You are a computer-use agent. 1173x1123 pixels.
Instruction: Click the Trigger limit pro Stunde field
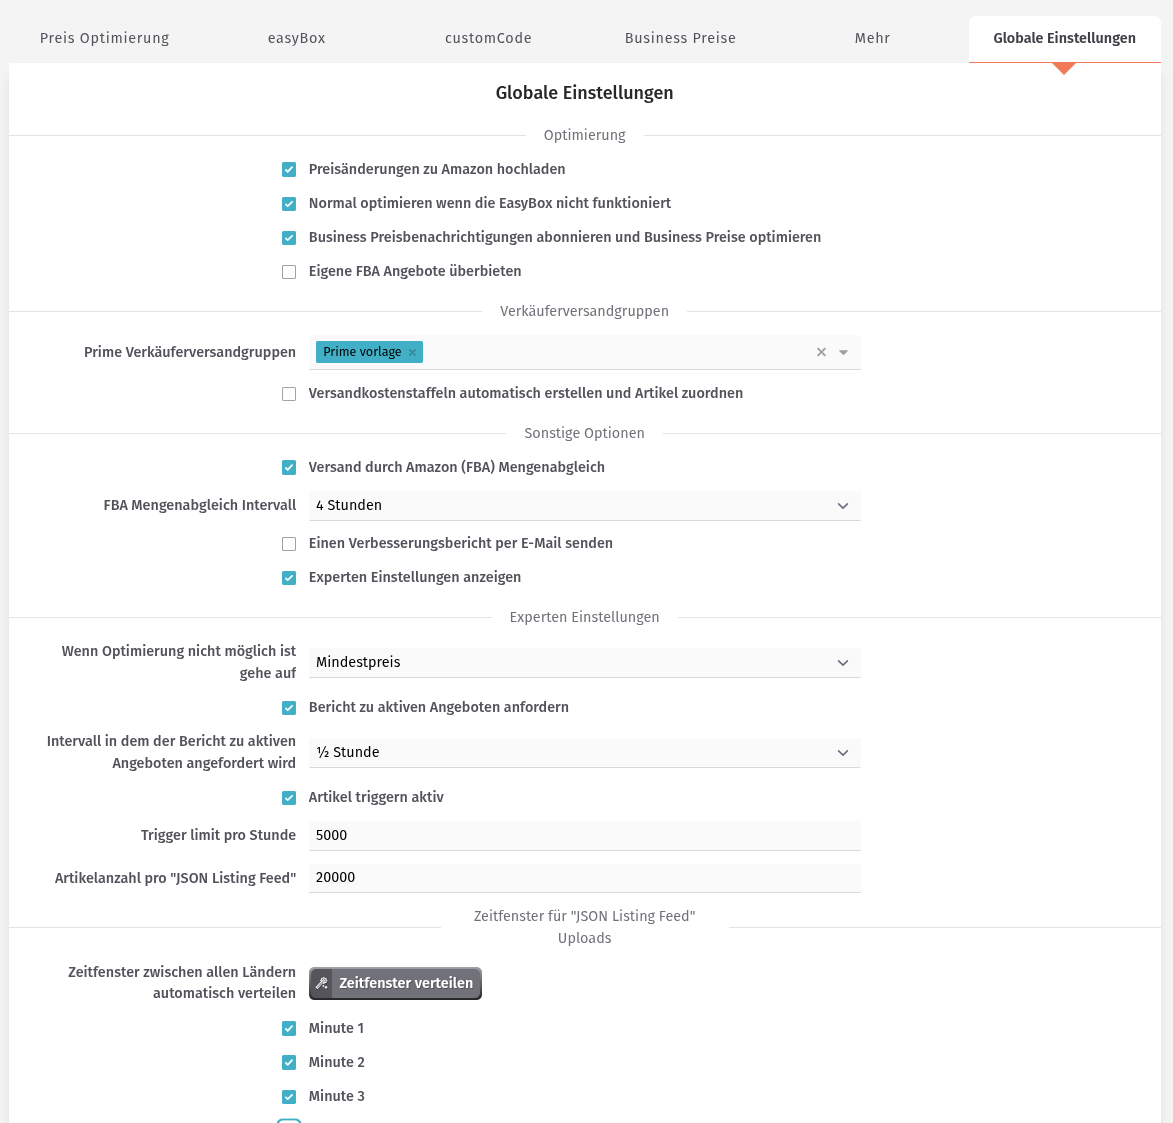(584, 836)
